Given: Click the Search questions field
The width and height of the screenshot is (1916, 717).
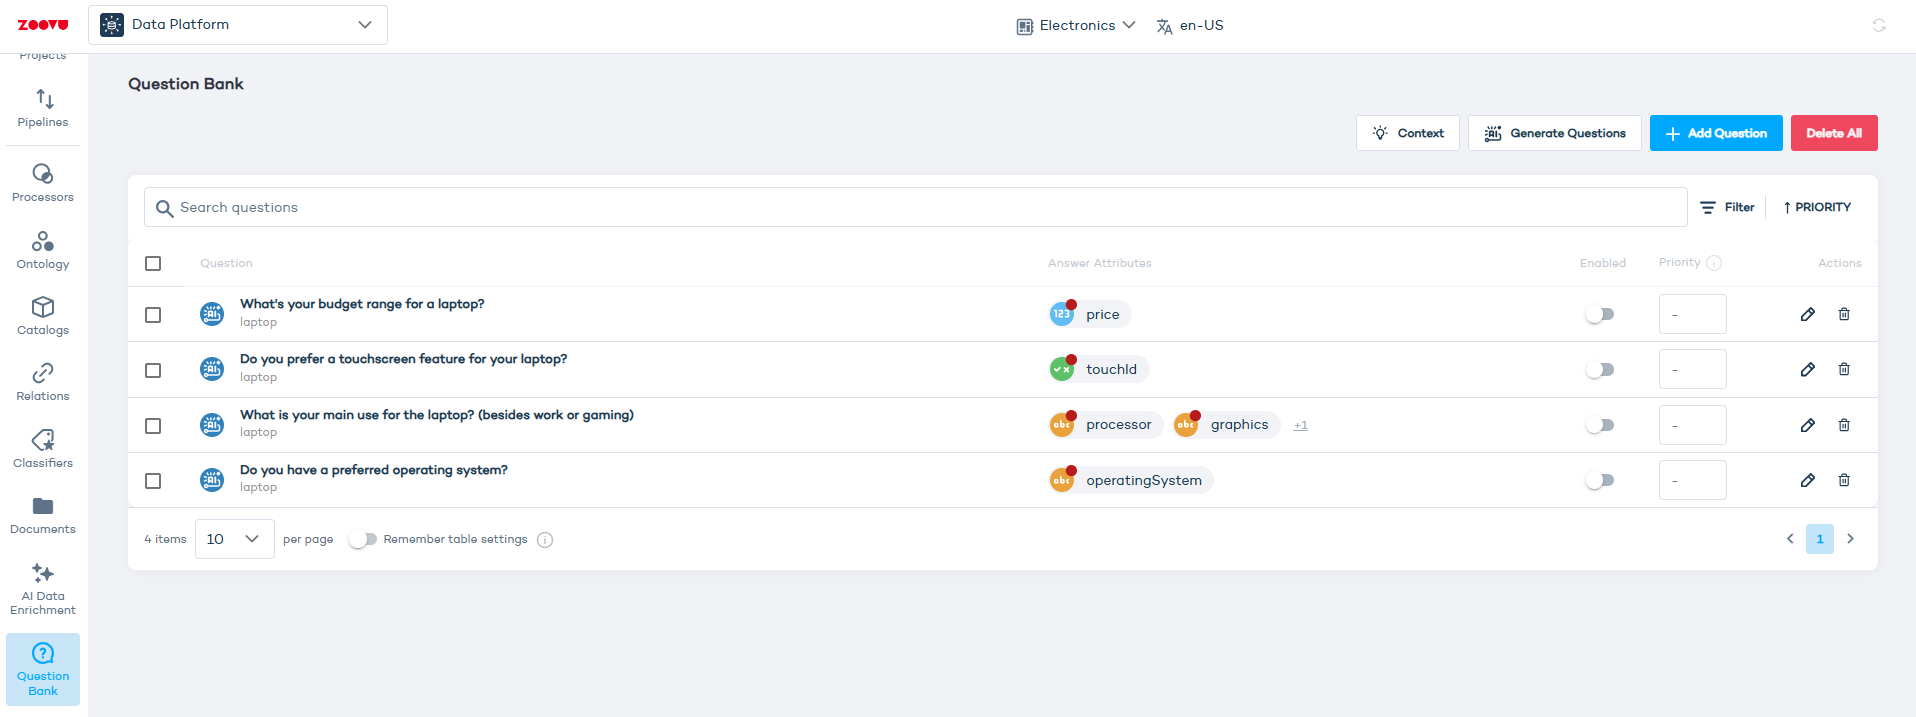Looking at the screenshot, I should point(915,207).
